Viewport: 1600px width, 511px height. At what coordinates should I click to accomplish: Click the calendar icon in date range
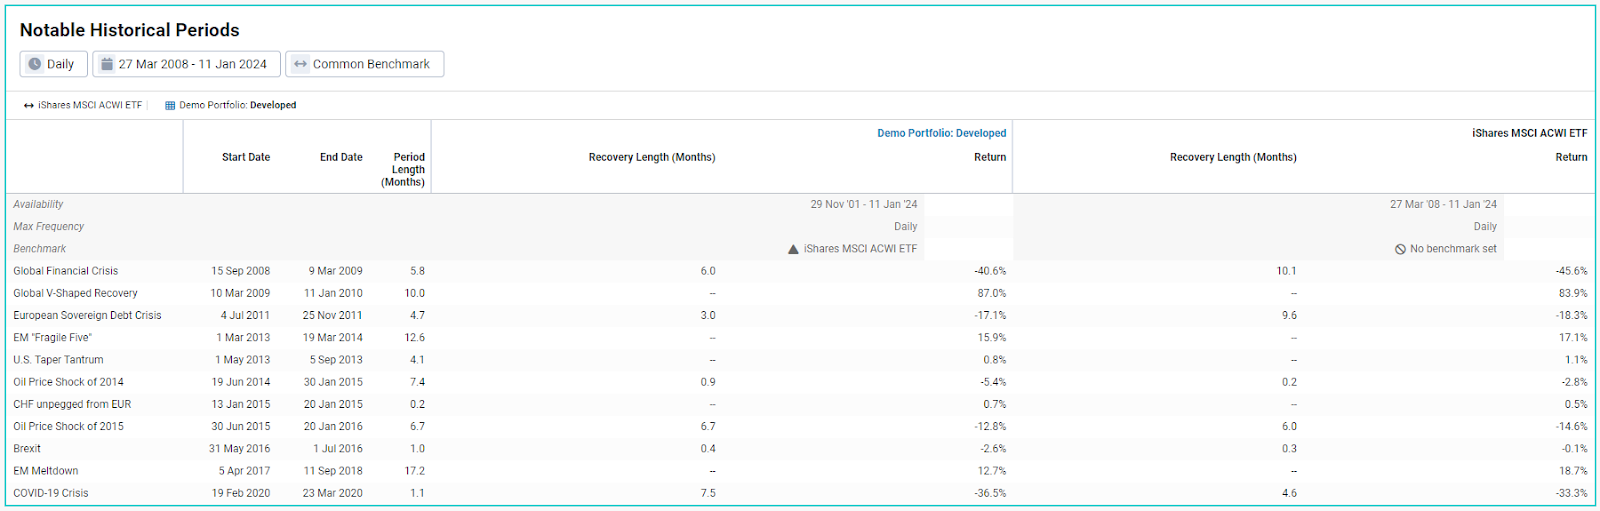click(107, 64)
